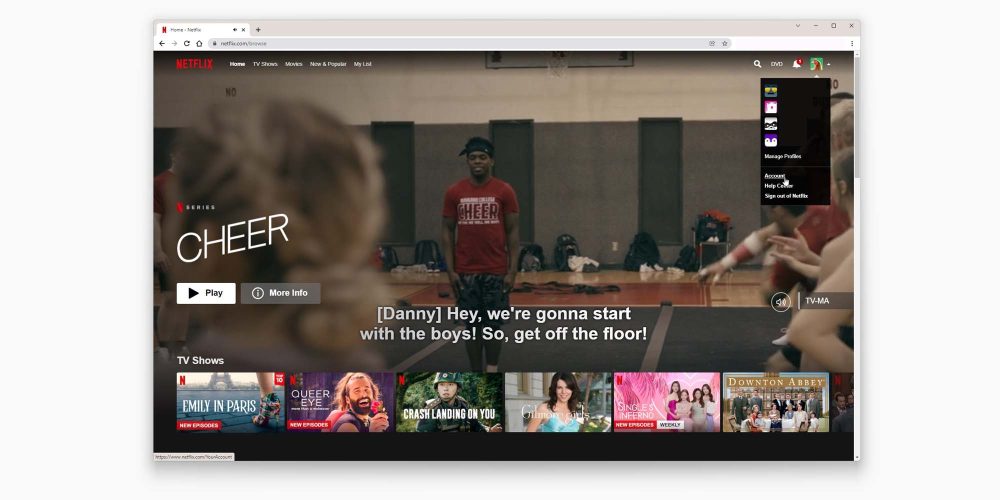Bookmark this page with the star icon
The image size is (1000, 500).
coord(725,43)
